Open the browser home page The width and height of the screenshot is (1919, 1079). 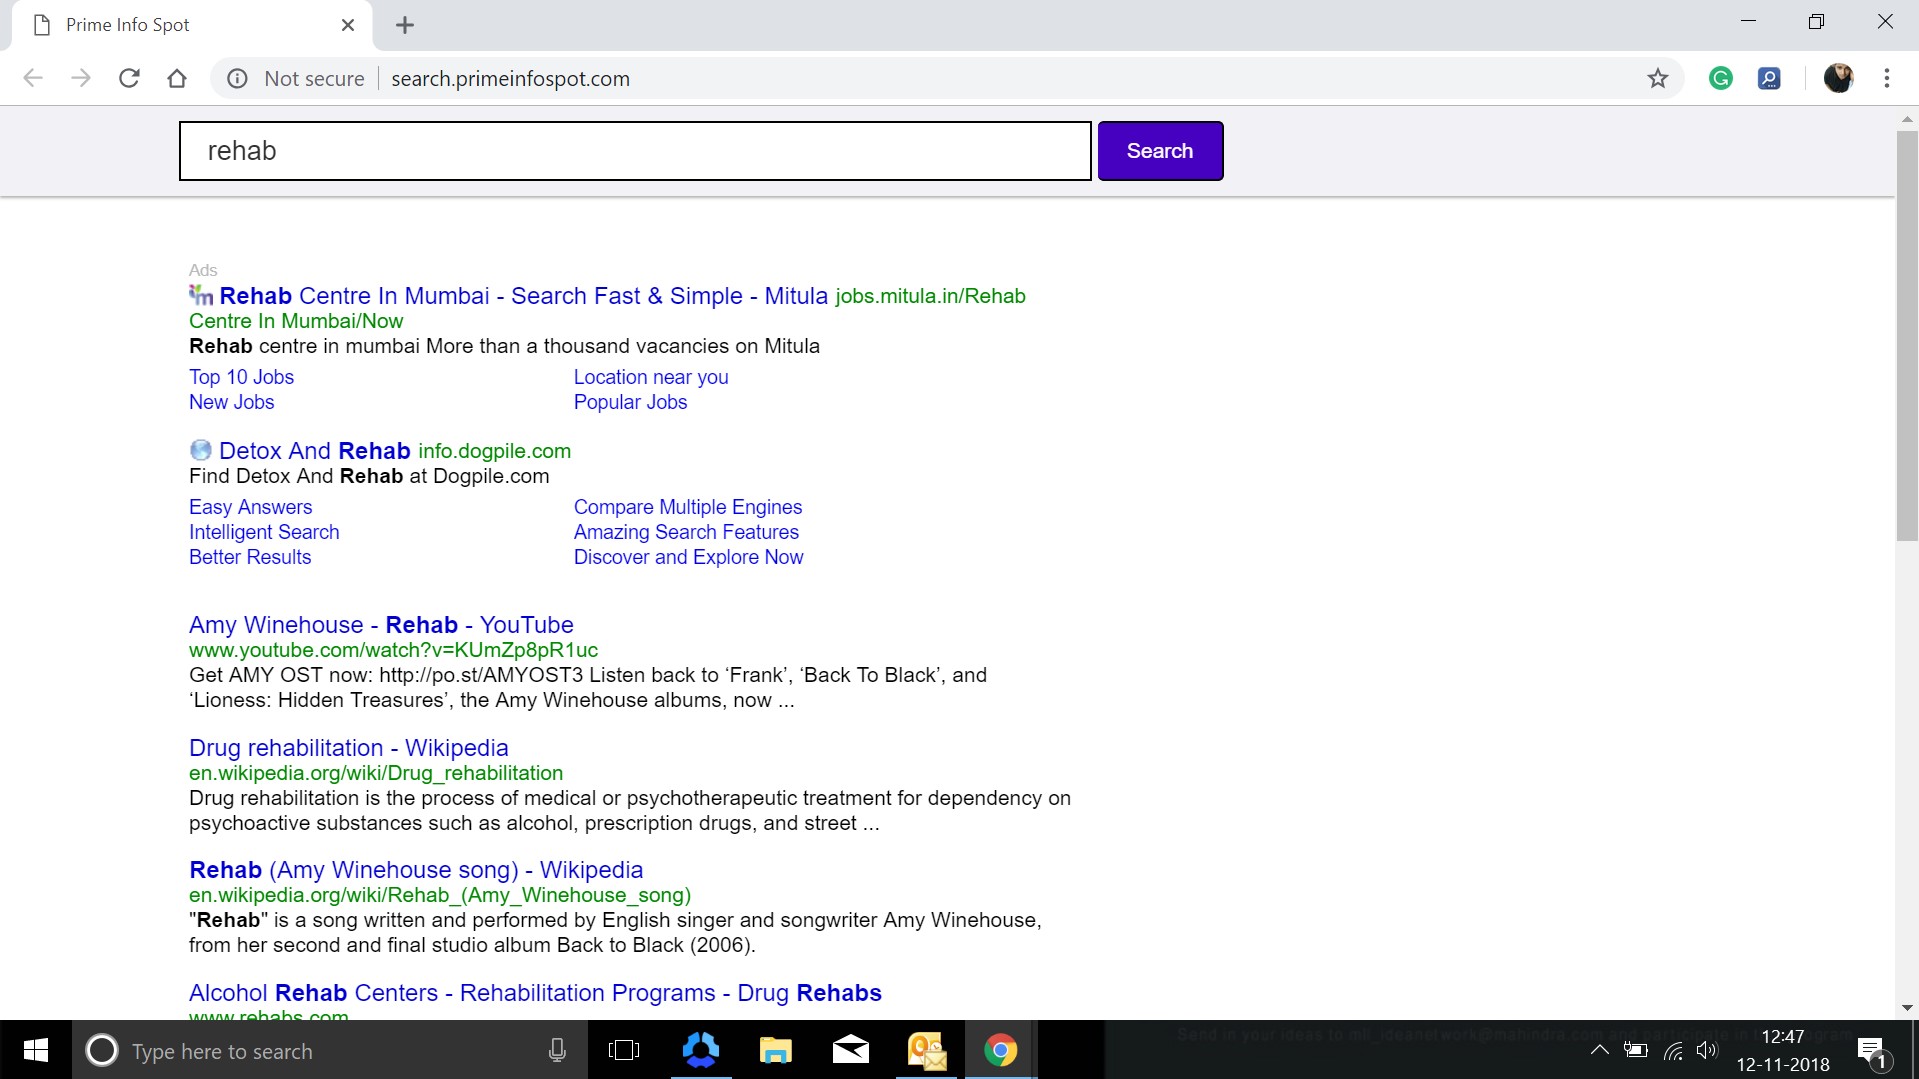pyautogui.click(x=177, y=78)
